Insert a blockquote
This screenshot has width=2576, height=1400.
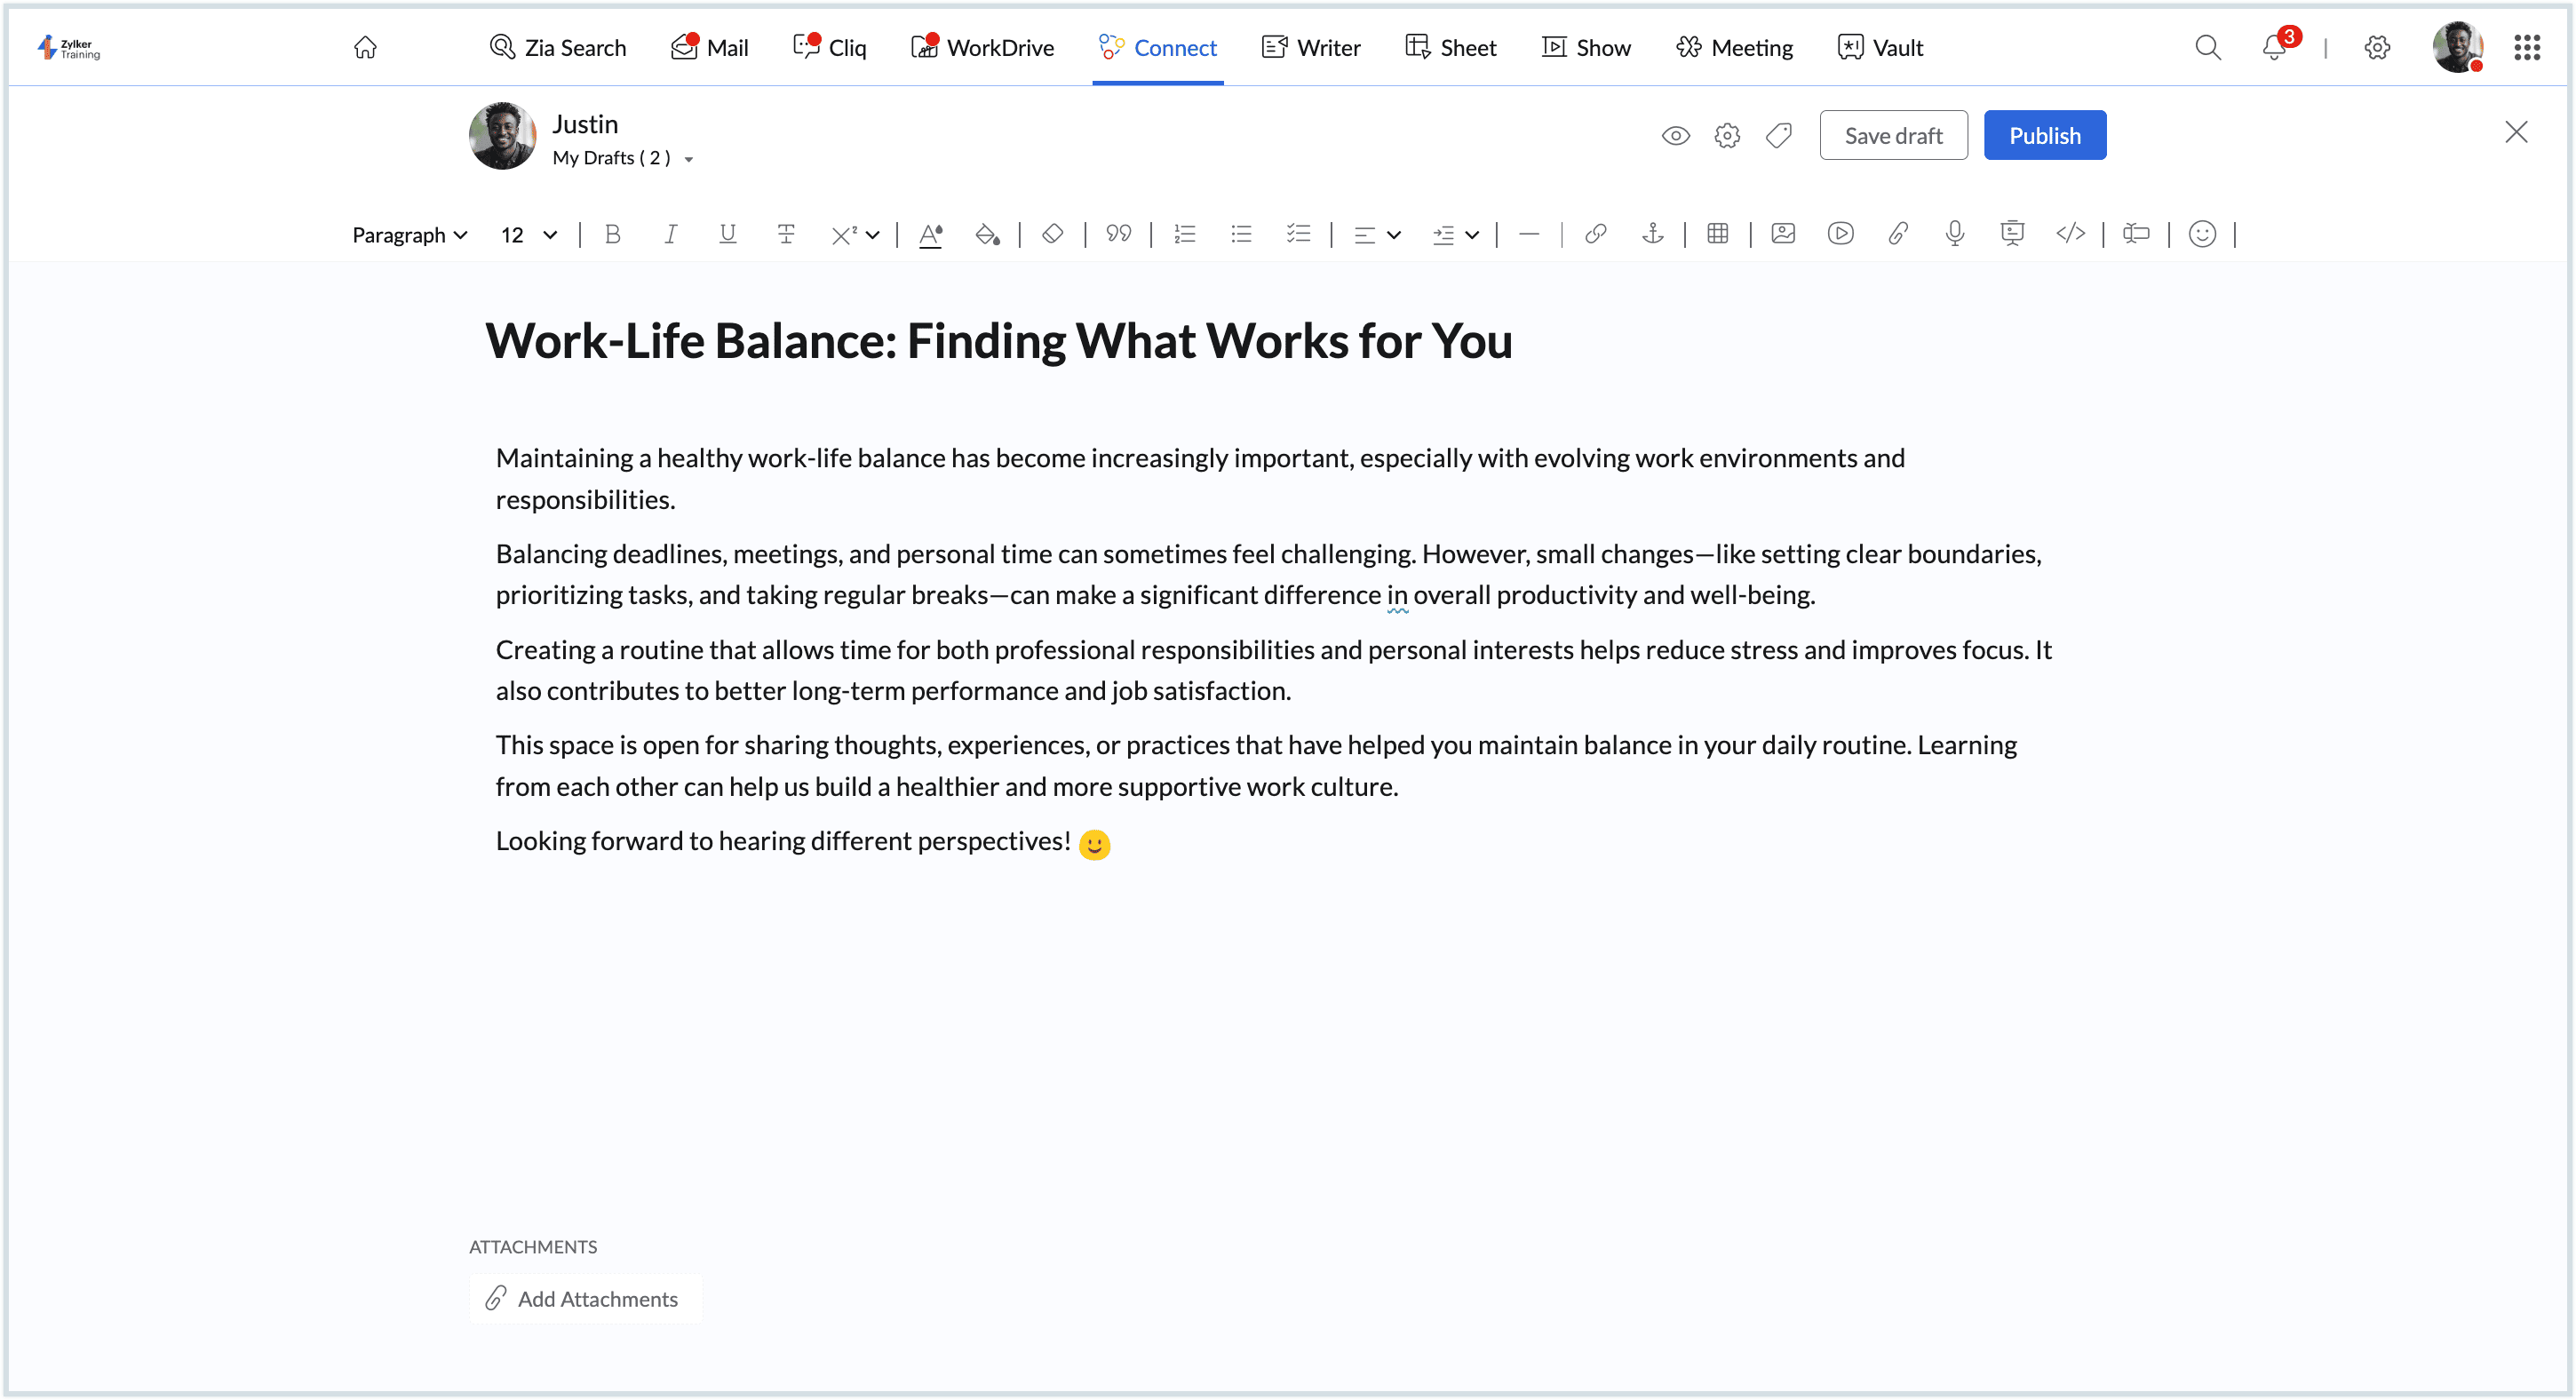[x=1118, y=234]
